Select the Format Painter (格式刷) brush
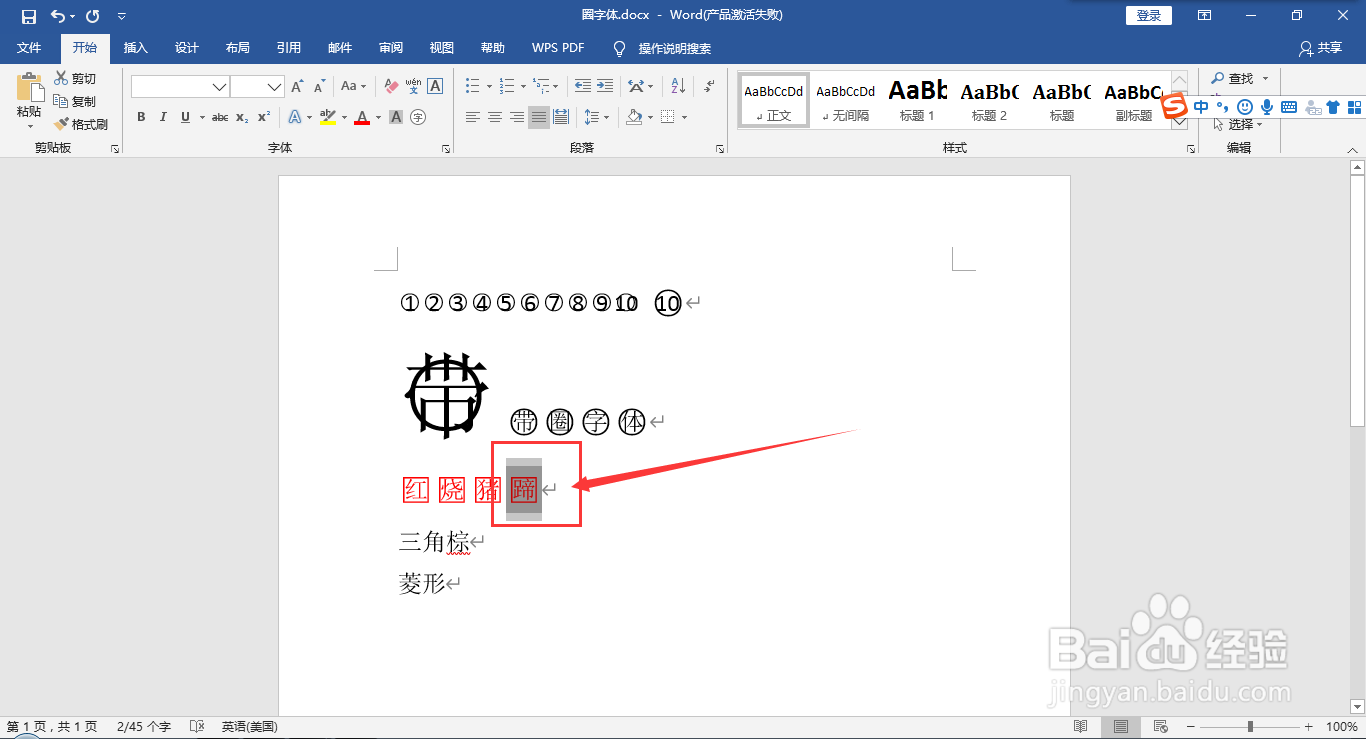This screenshot has height=739, width=1366. tap(81, 124)
